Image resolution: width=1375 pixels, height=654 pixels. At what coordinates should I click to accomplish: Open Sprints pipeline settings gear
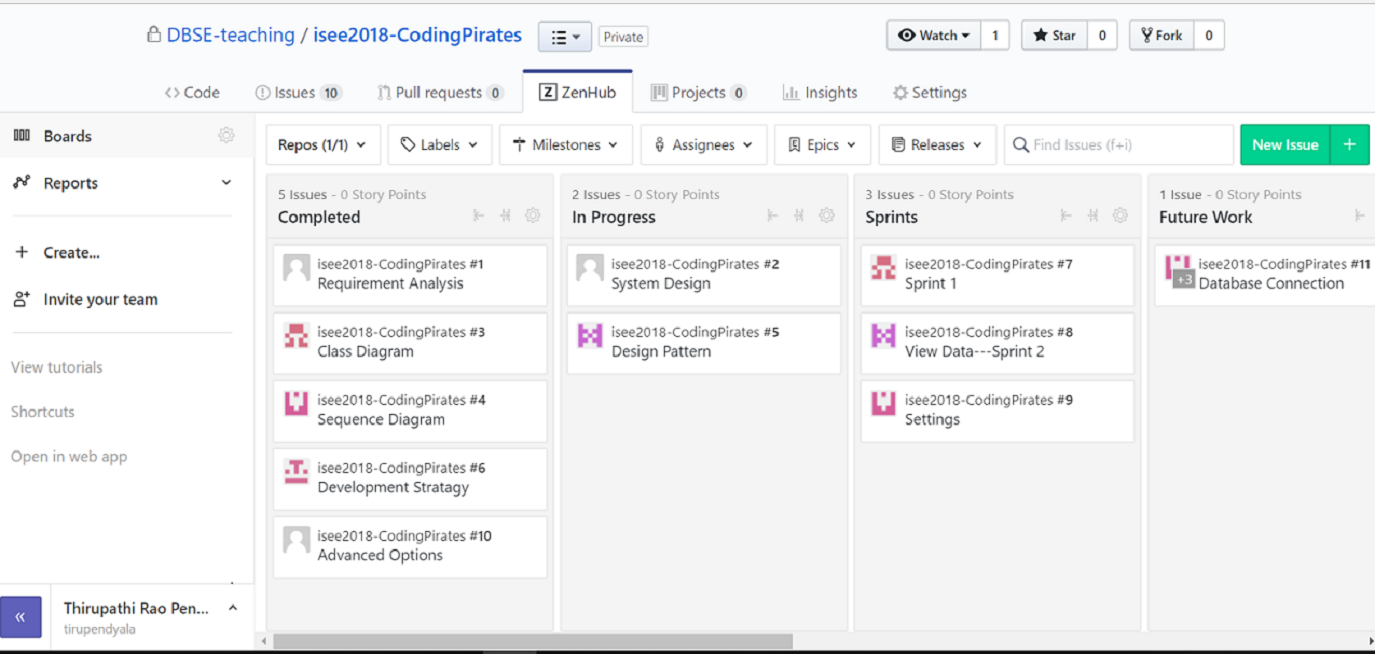(x=1120, y=215)
